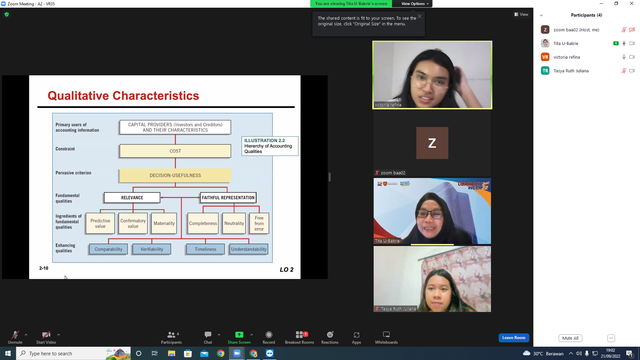Open Zoom Apps

tap(356, 337)
